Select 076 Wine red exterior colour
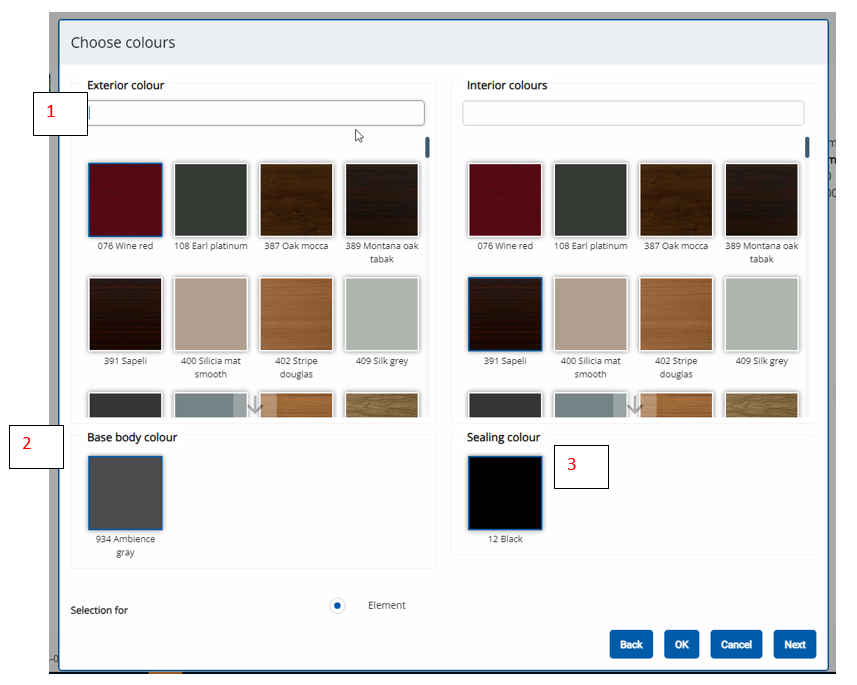Screen dimensions: 857x685 pyautogui.click(x=124, y=199)
